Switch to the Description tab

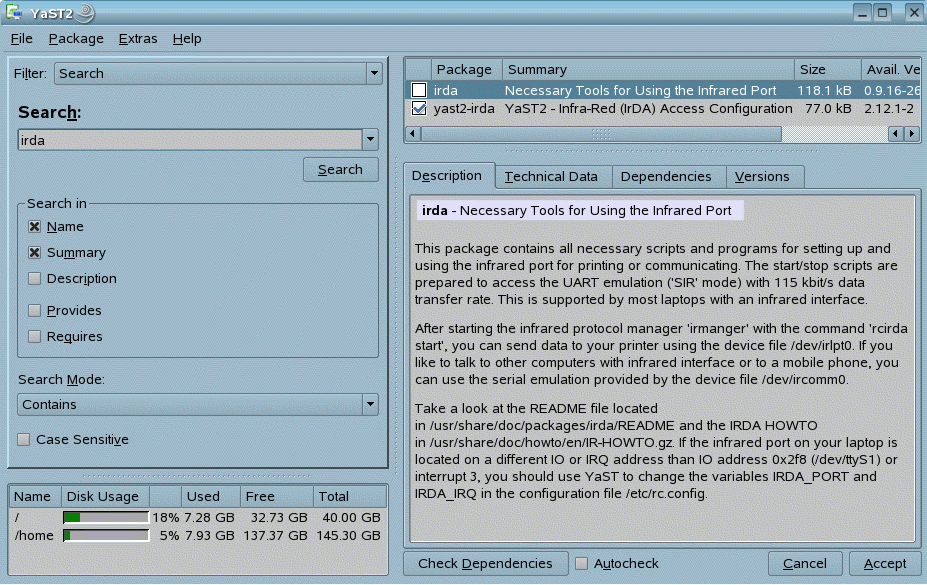(x=448, y=176)
